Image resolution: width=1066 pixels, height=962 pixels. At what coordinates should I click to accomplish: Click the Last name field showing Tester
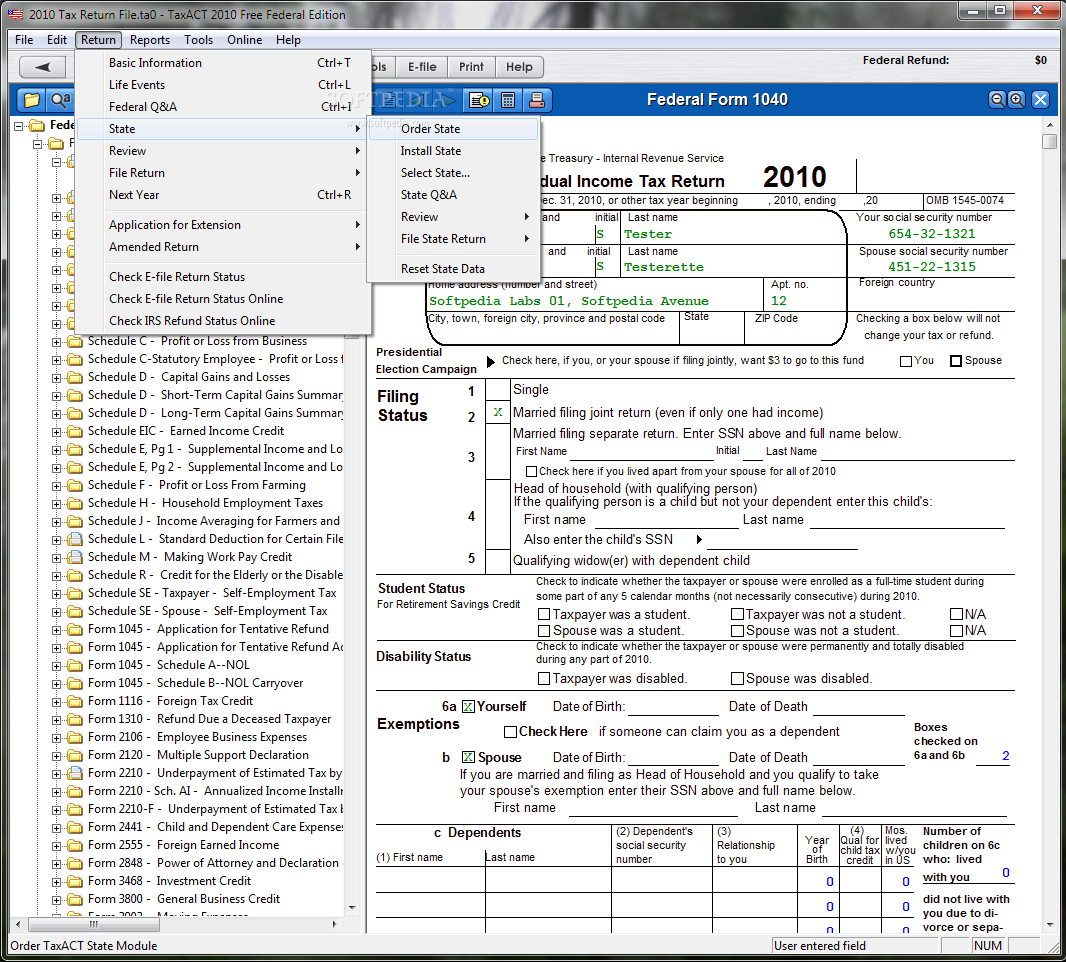pos(733,235)
